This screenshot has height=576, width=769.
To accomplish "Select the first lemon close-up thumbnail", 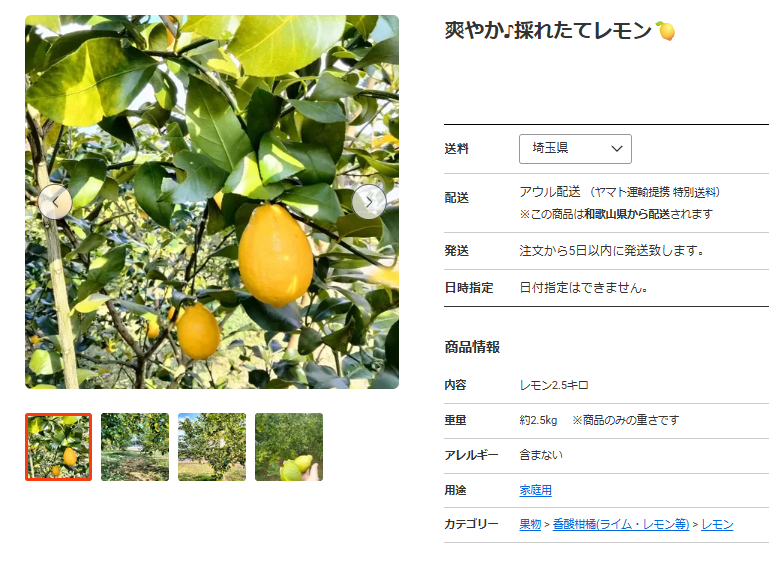I will tap(58, 447).
